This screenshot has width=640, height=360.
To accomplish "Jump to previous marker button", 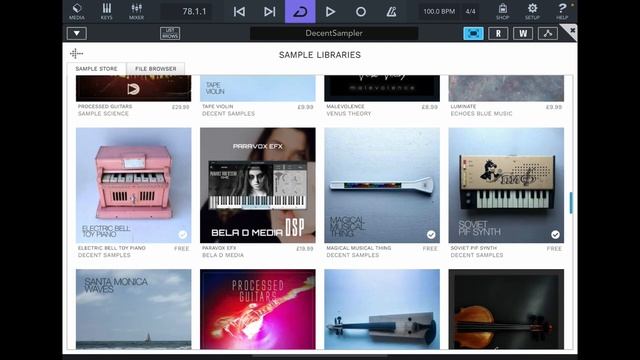I will [x=239, y=11].
